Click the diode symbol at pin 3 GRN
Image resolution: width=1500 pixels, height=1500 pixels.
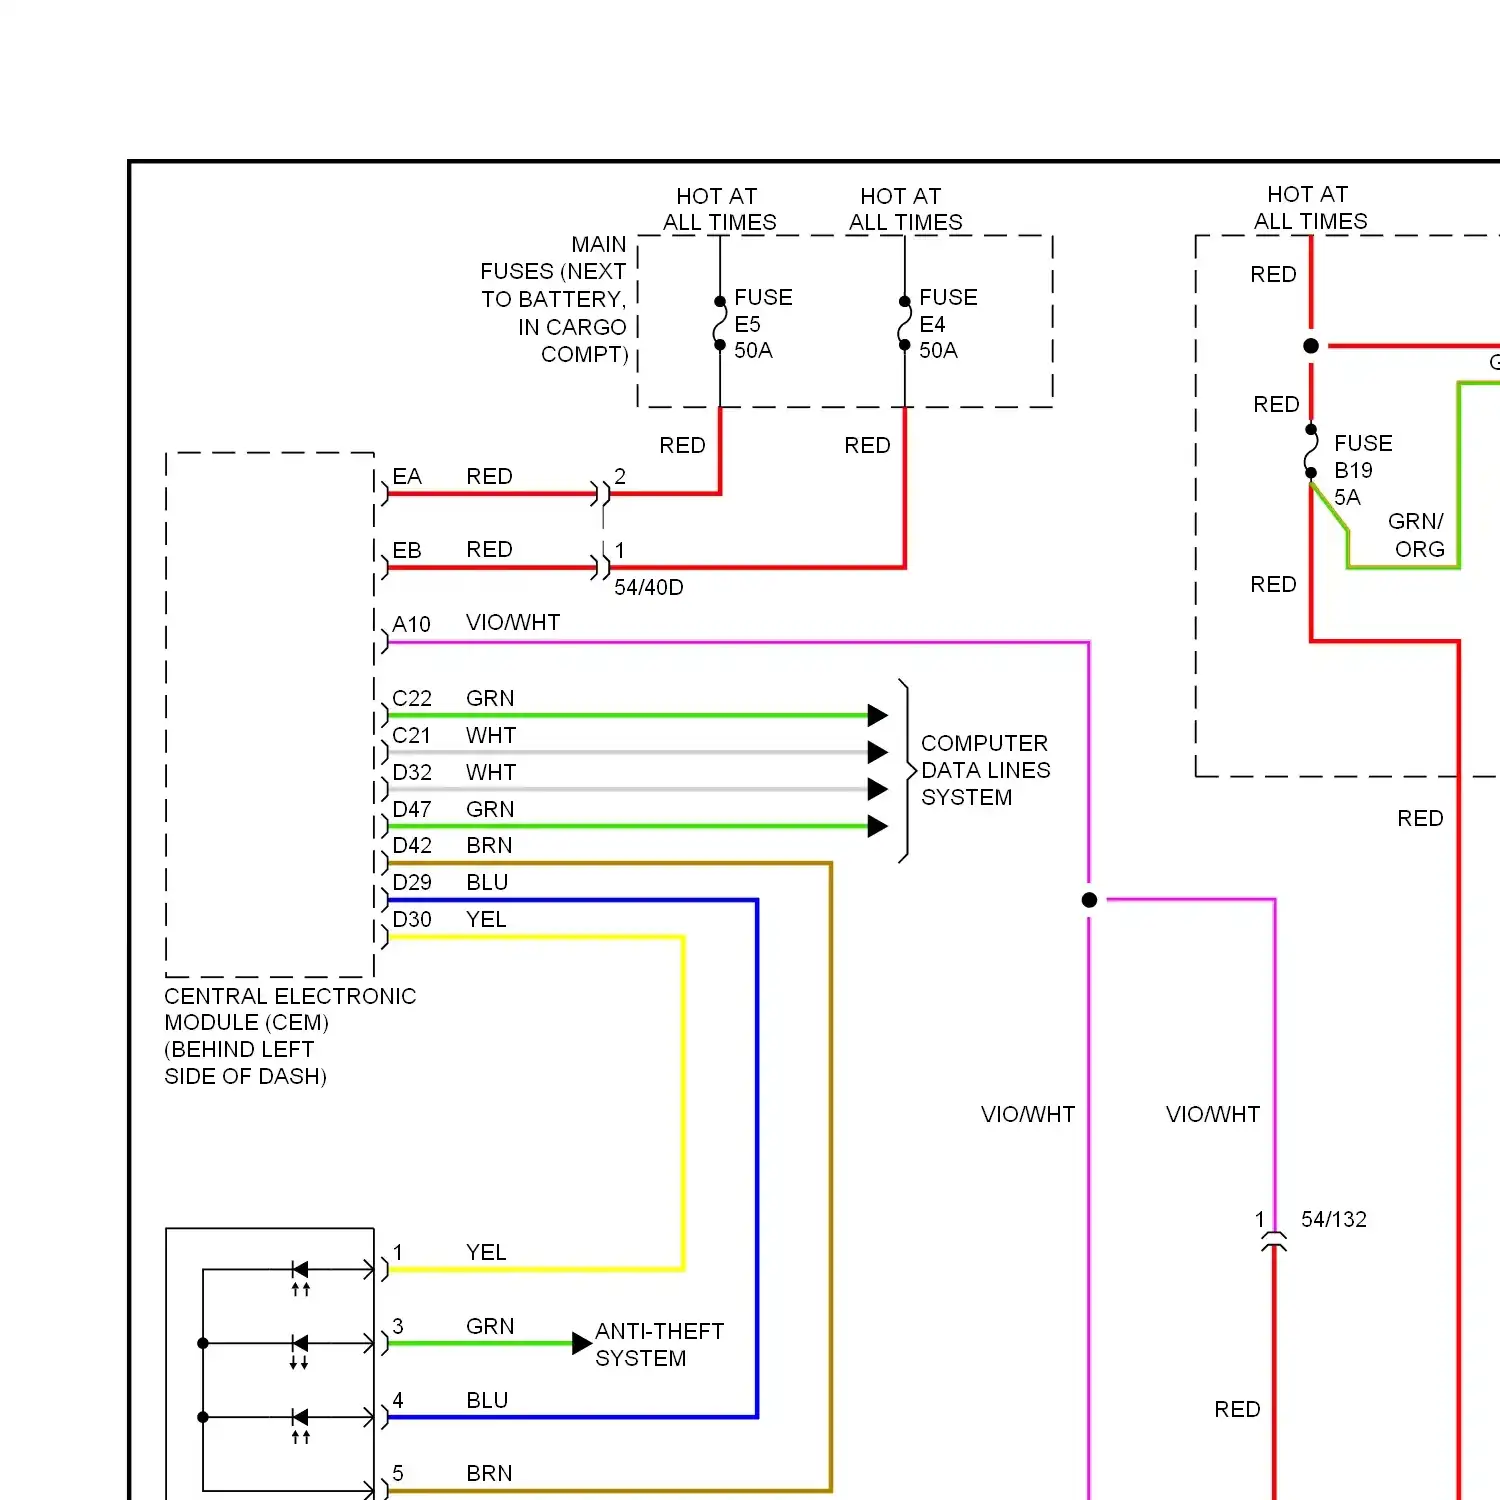[x=300, y=1351]
